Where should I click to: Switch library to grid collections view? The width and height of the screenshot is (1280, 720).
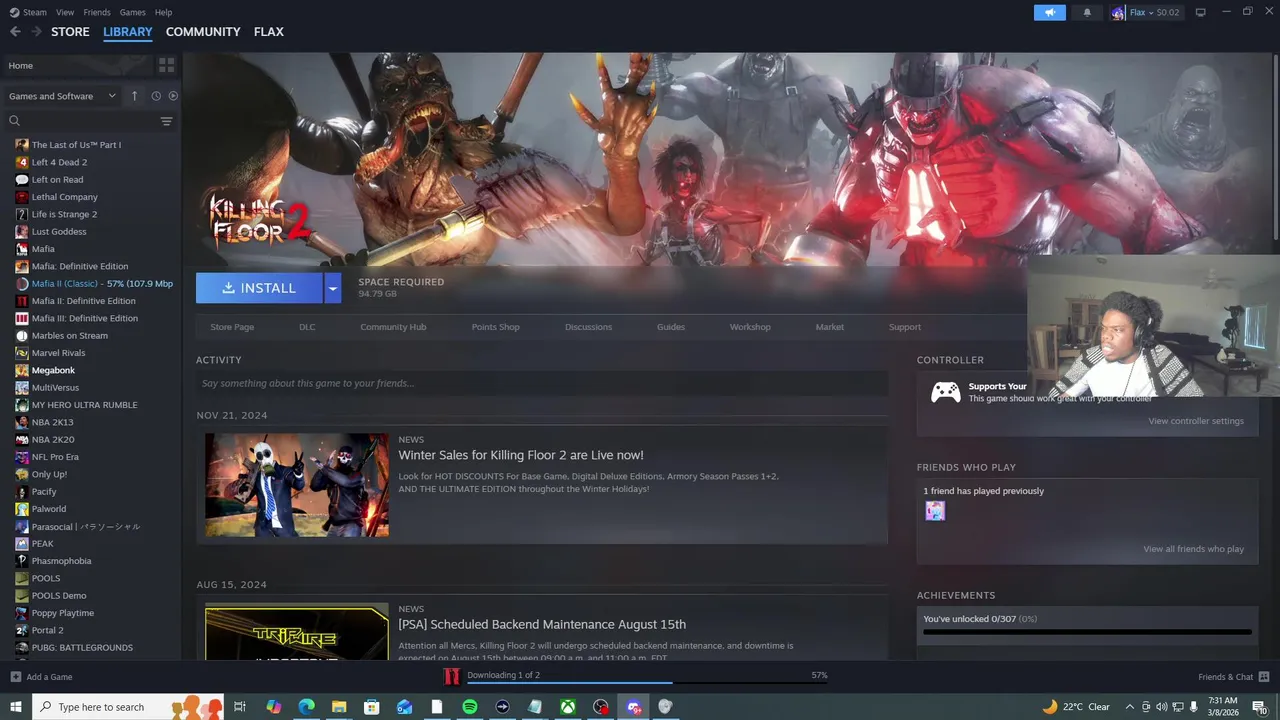click(167, 65)
